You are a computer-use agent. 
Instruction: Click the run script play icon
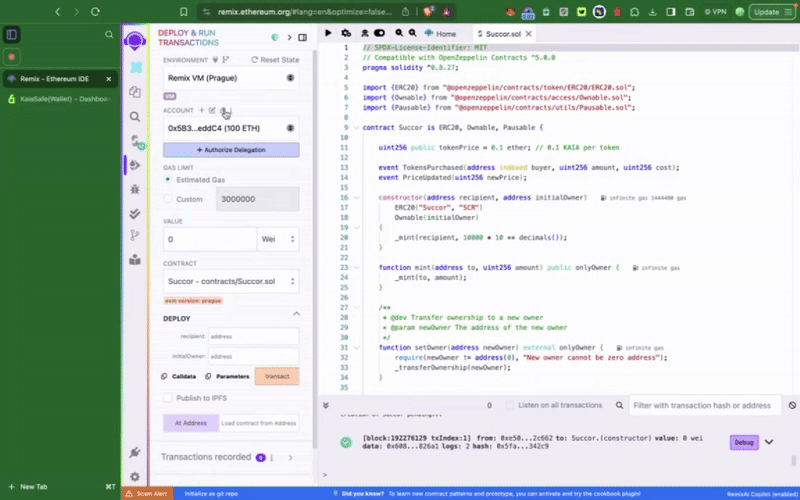(328, 33)
